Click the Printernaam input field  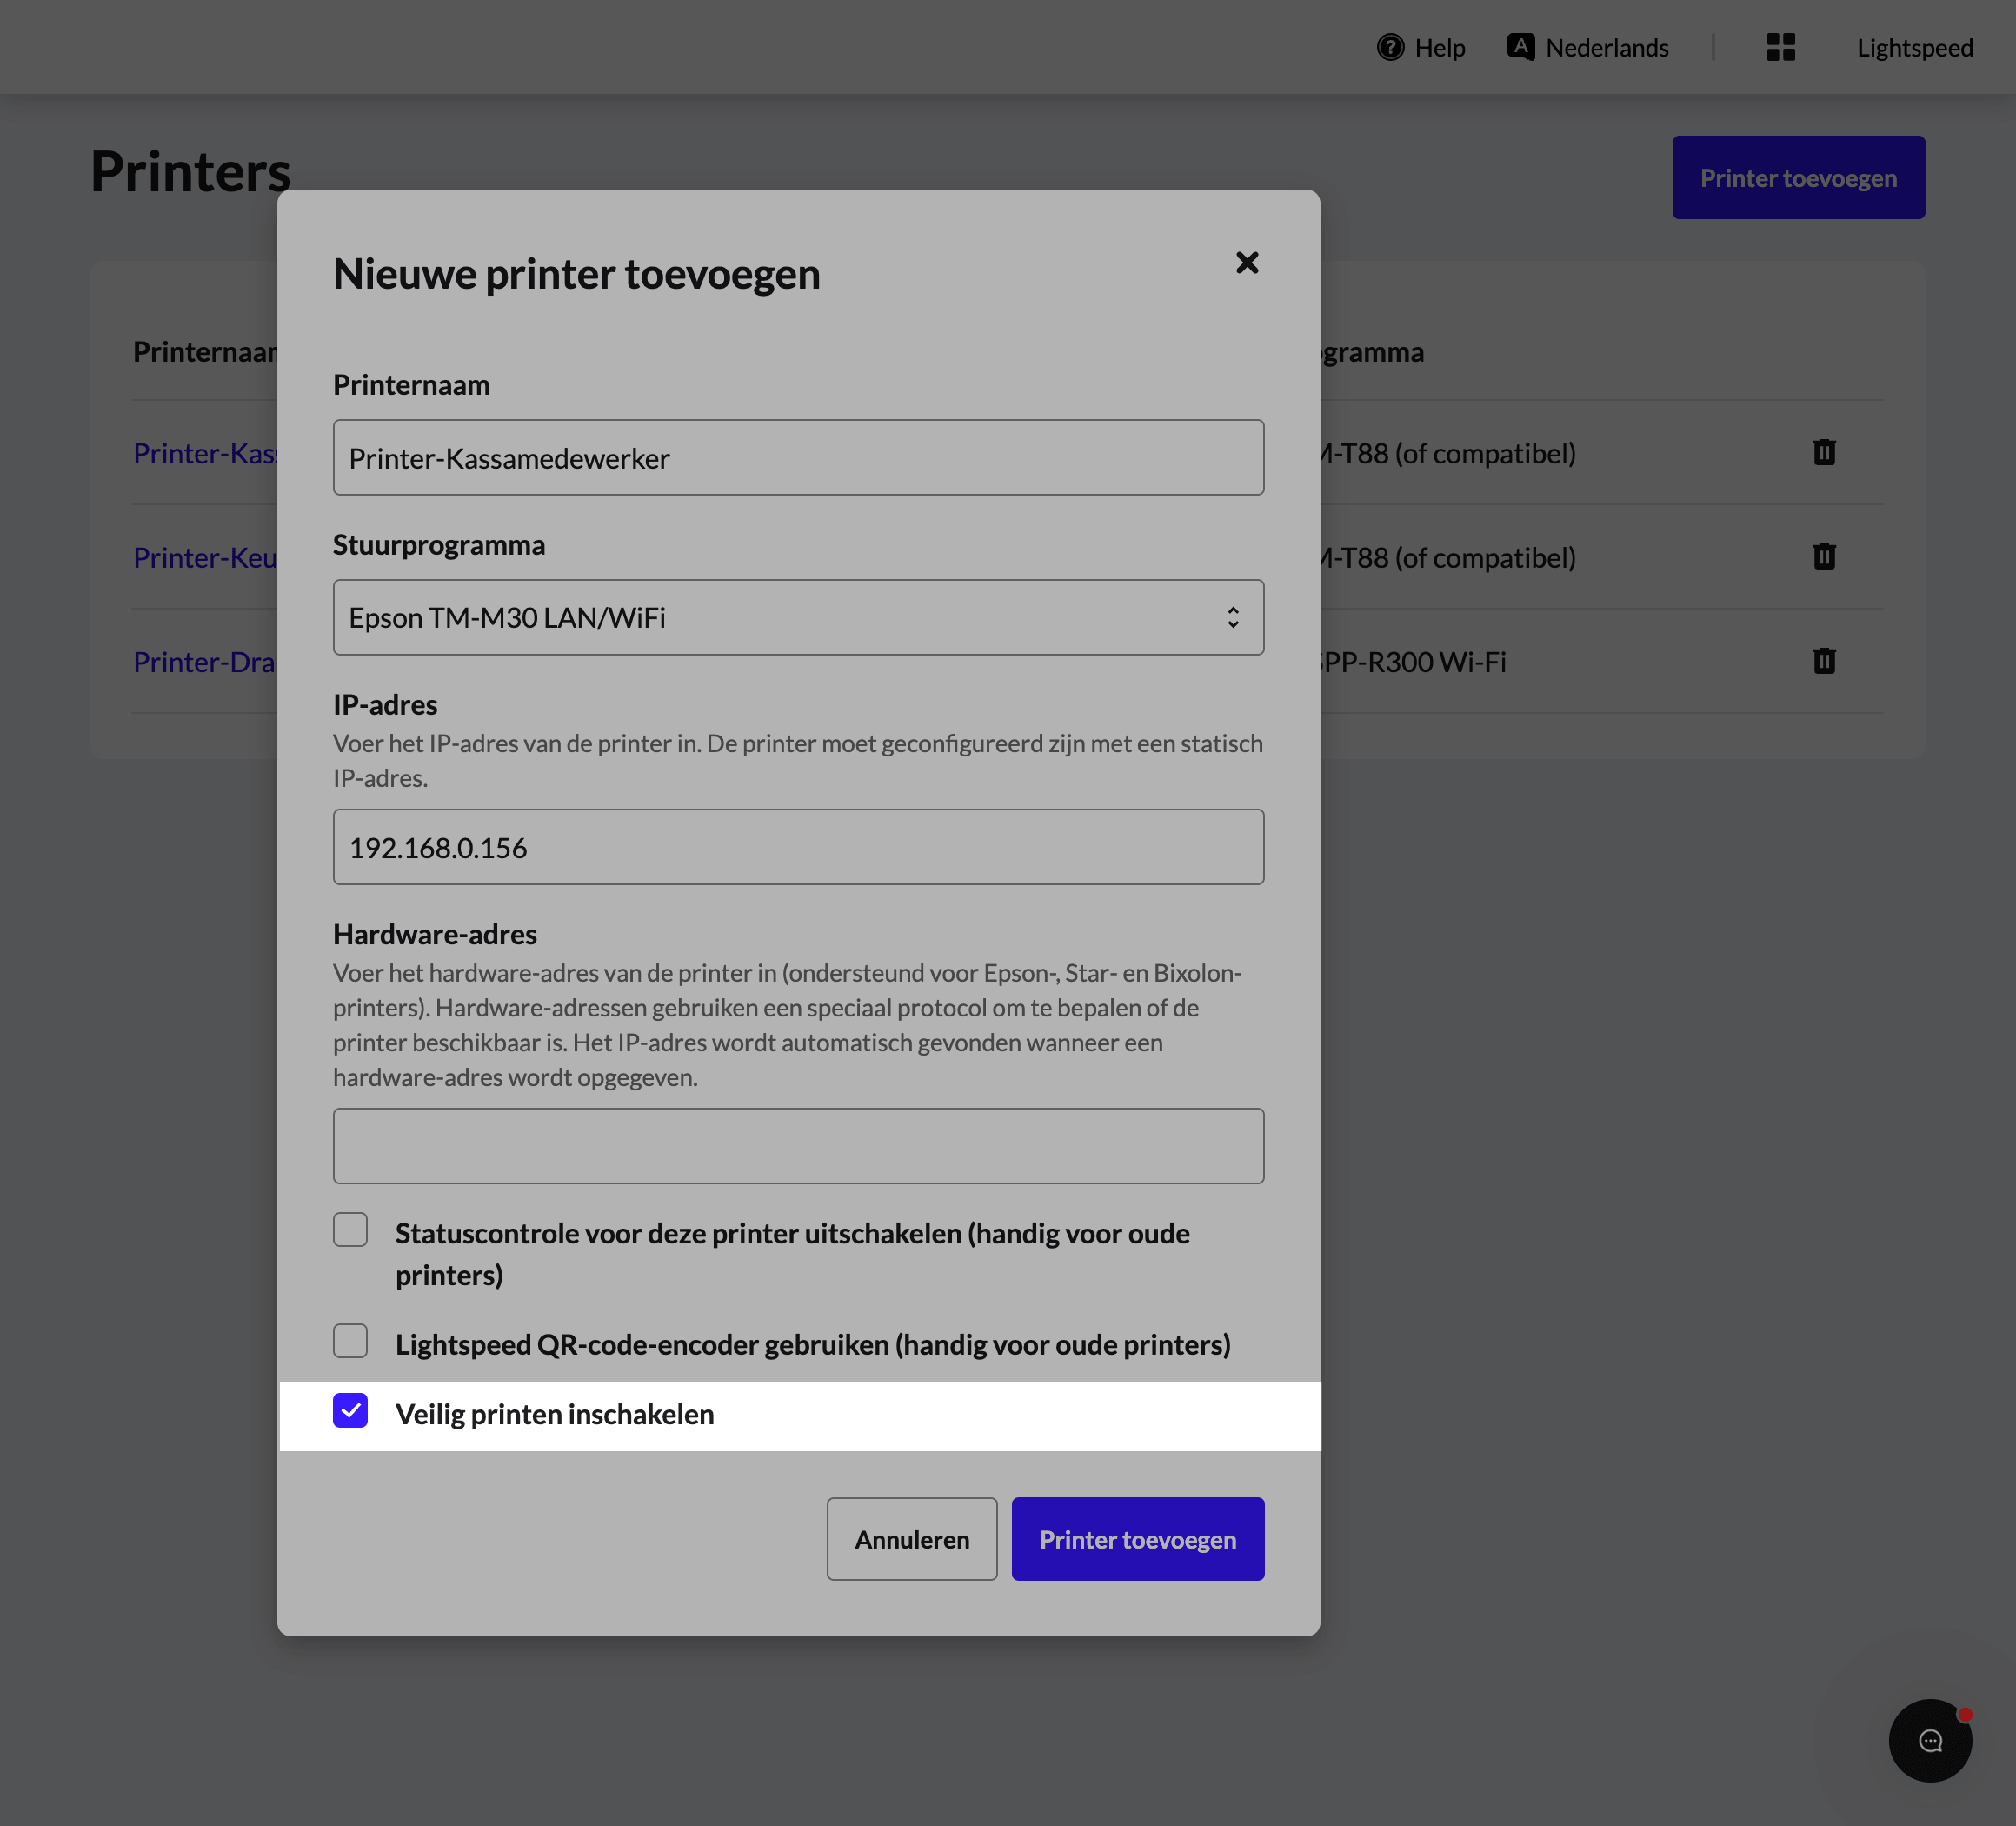coord(798,458)
